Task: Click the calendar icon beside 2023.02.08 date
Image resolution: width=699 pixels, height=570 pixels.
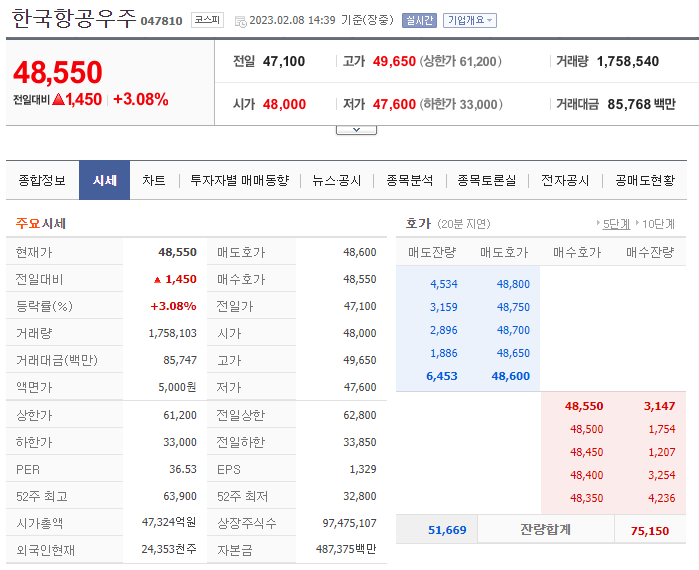Action: (x=240, y=21)
